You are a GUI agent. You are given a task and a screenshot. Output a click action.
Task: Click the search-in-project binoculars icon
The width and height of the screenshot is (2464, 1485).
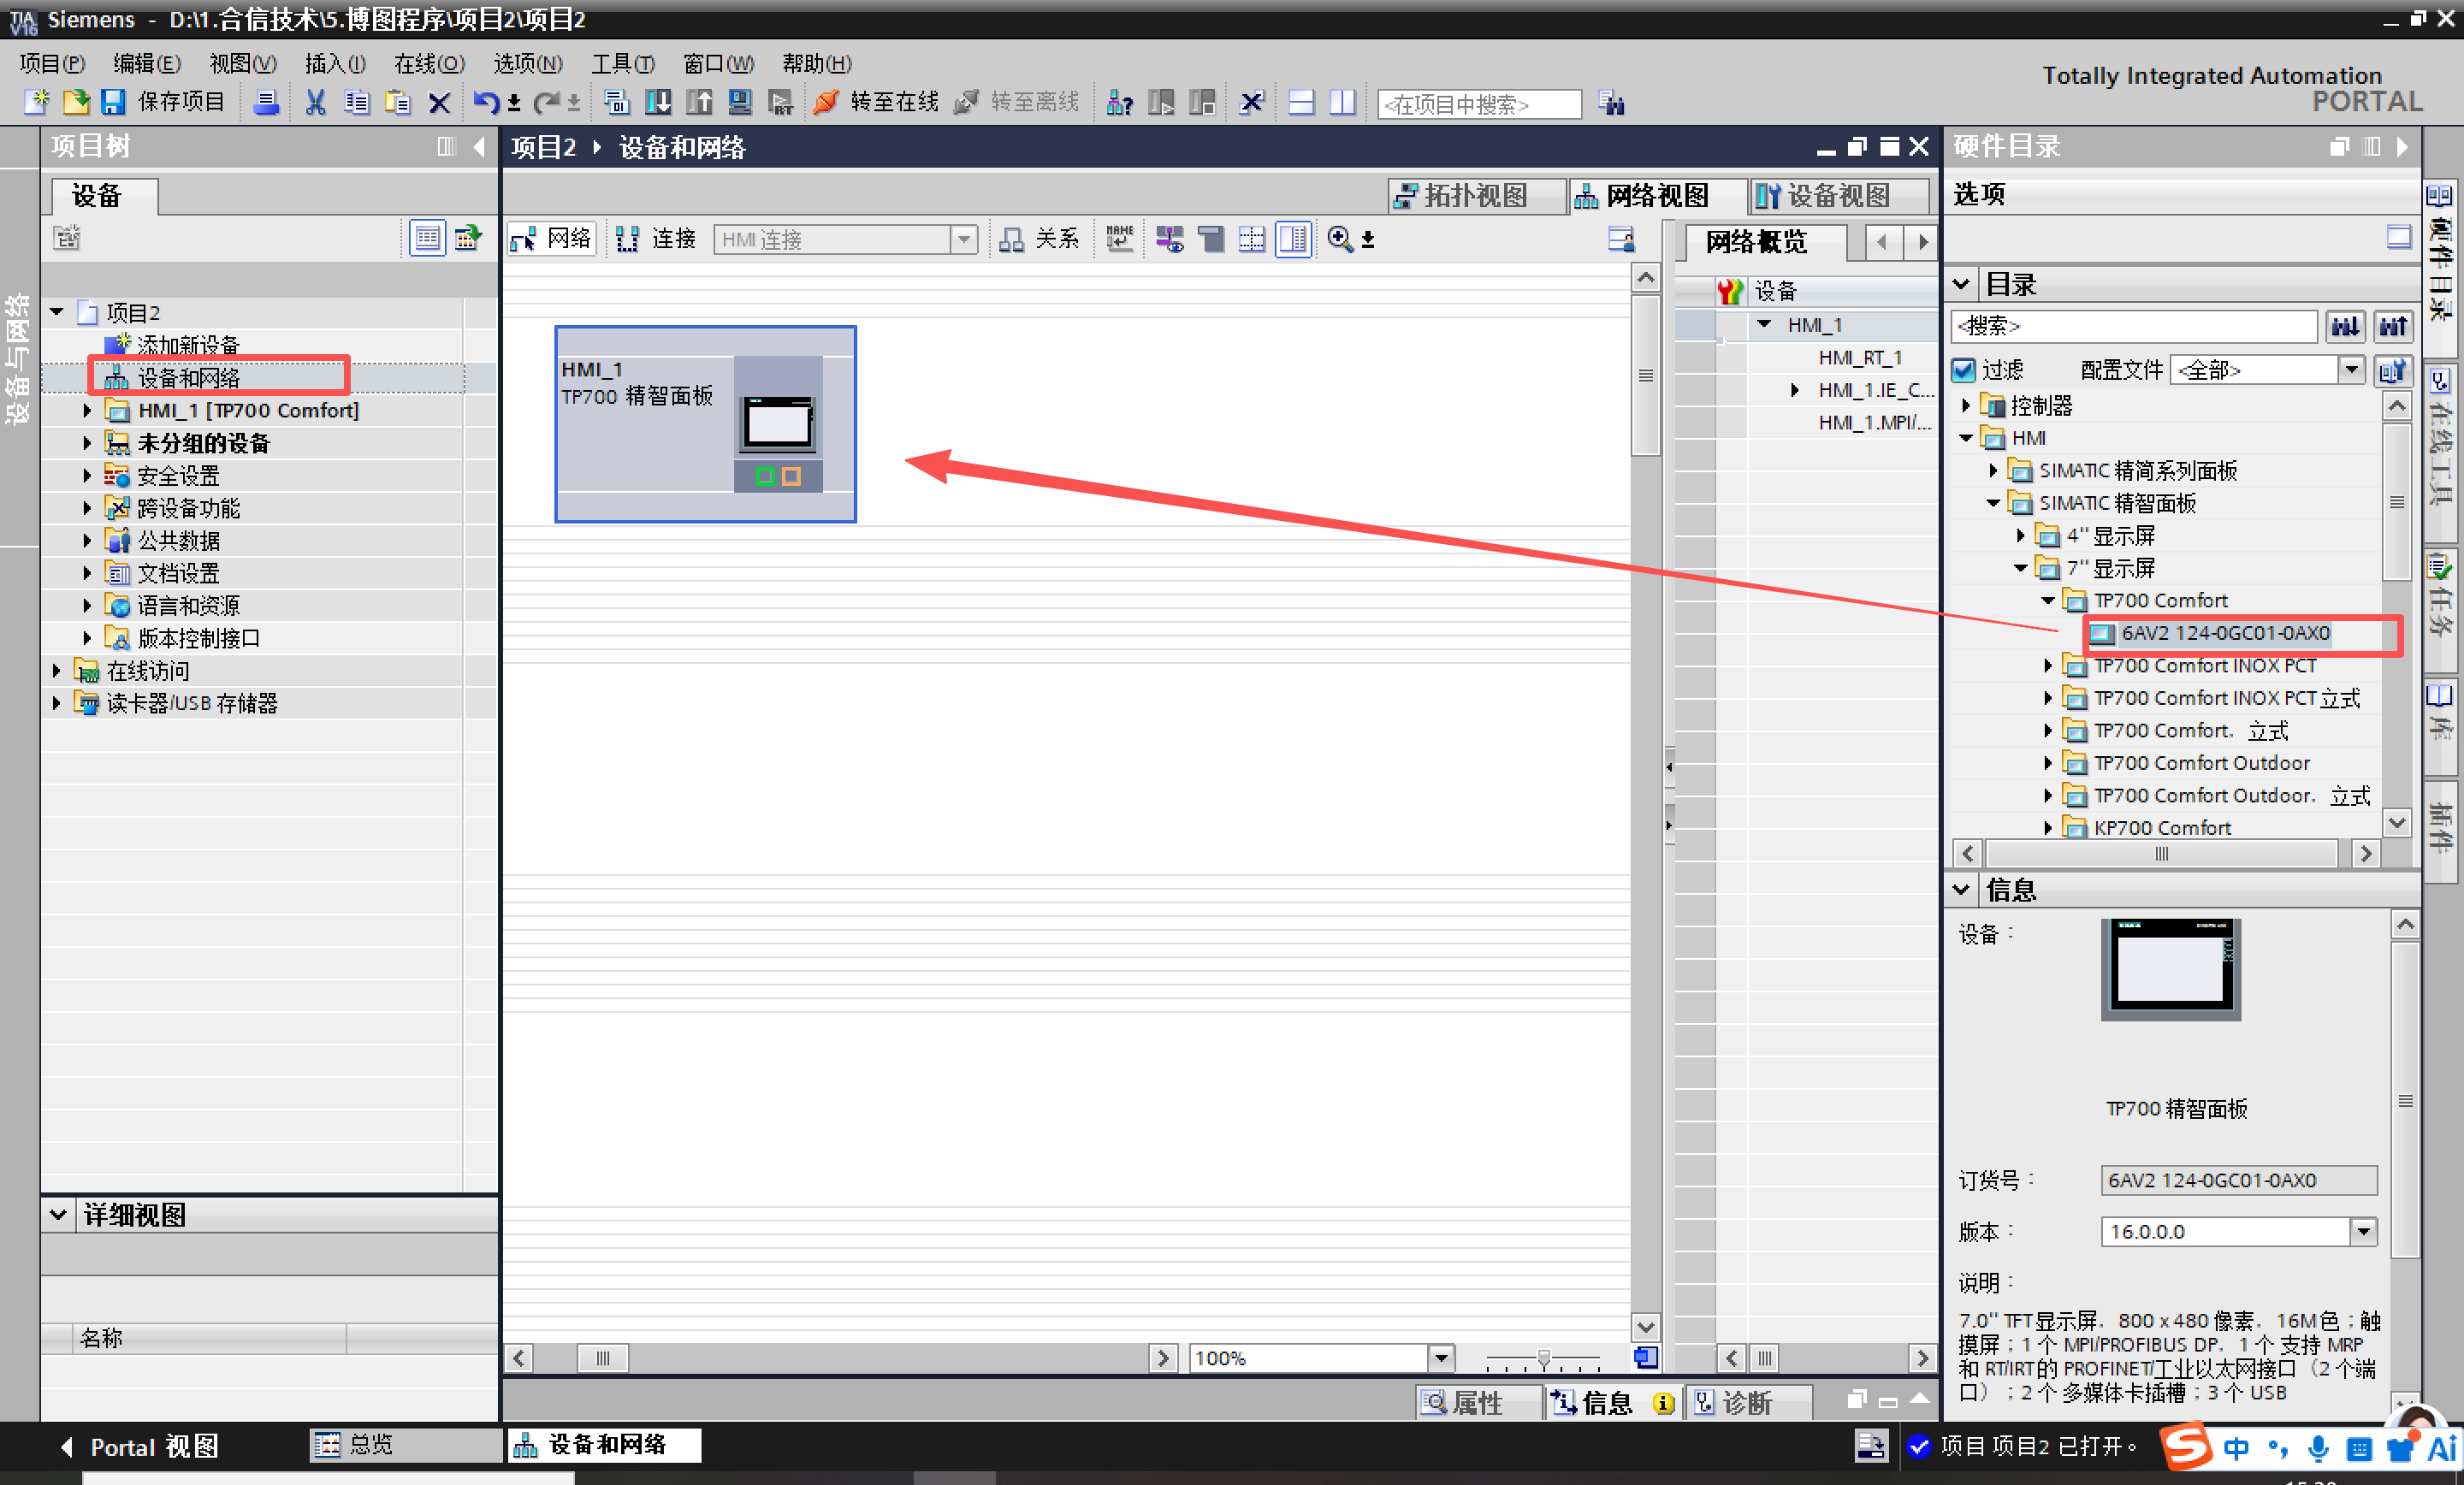click(1611, 103)
